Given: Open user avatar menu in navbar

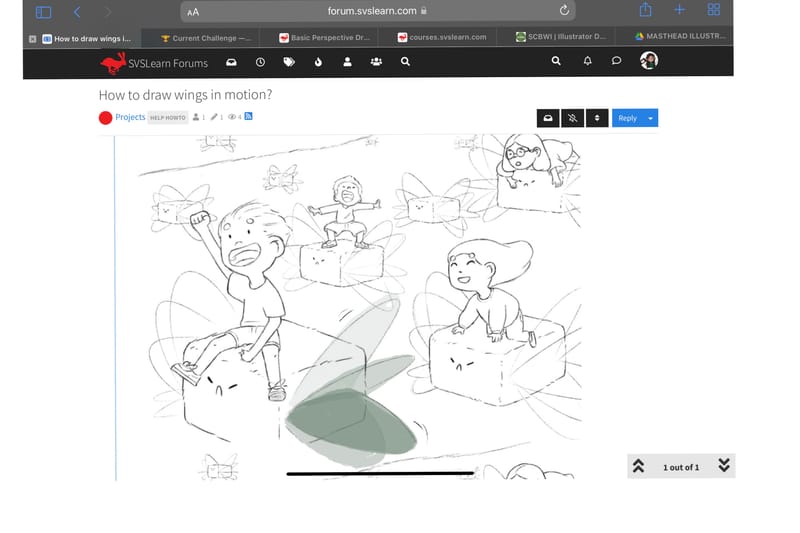Looking at the screenshot, I should [649, 62].
